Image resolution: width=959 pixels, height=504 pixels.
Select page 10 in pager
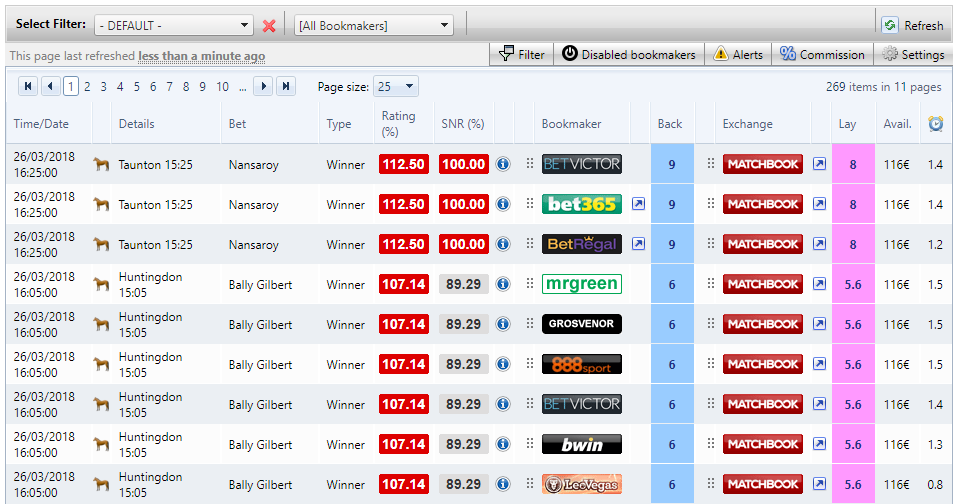tap(223, 87)
